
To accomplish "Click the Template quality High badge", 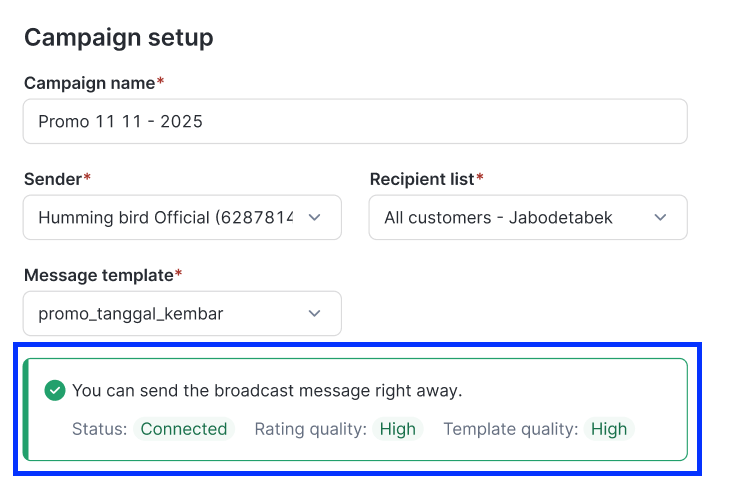I will pyautogui.click(x=609, y=429).
